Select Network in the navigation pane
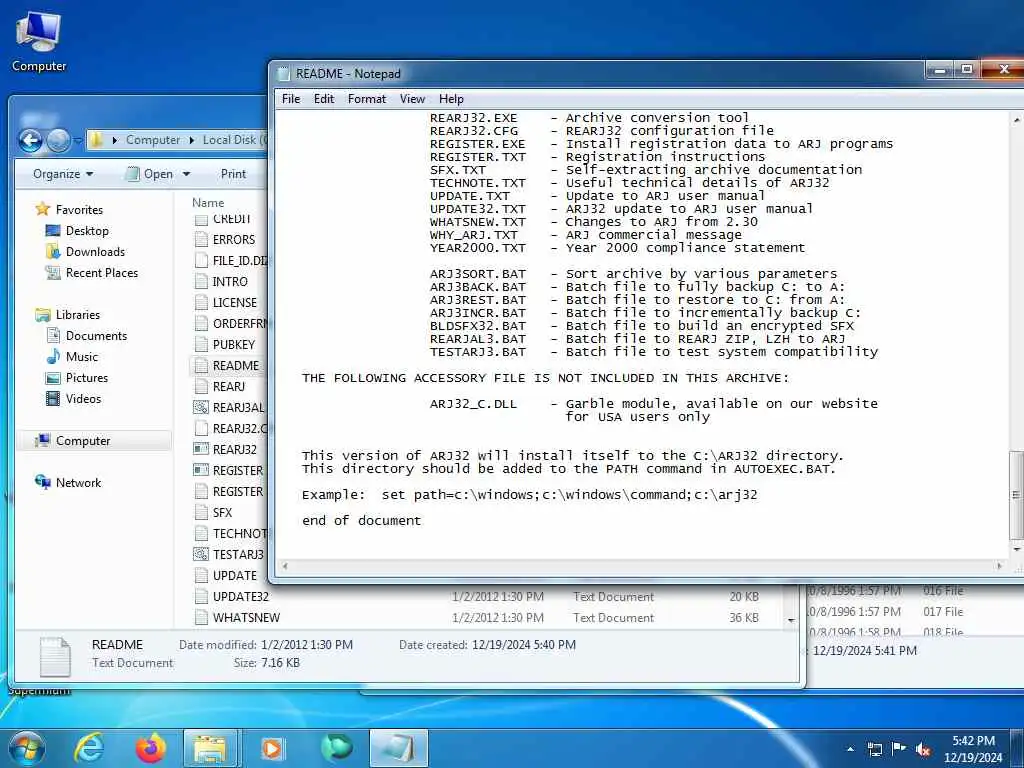 coord(78,483)
